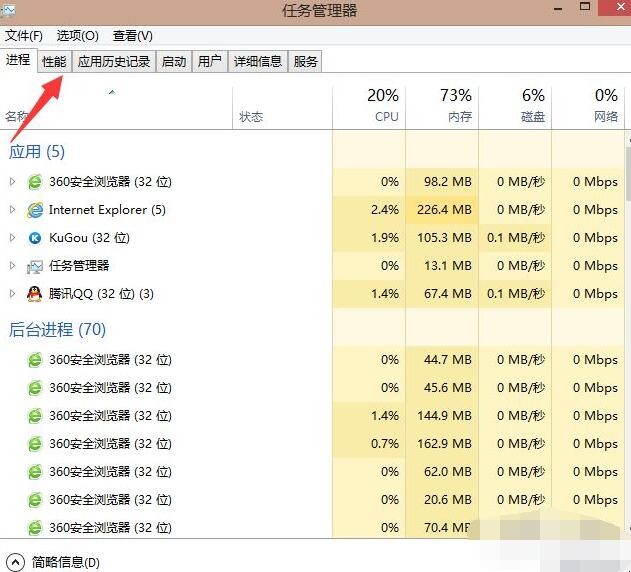The image size is (631, 572).
Task: Switch to the 应用历史记录 tab
Action: click(114, 62)
